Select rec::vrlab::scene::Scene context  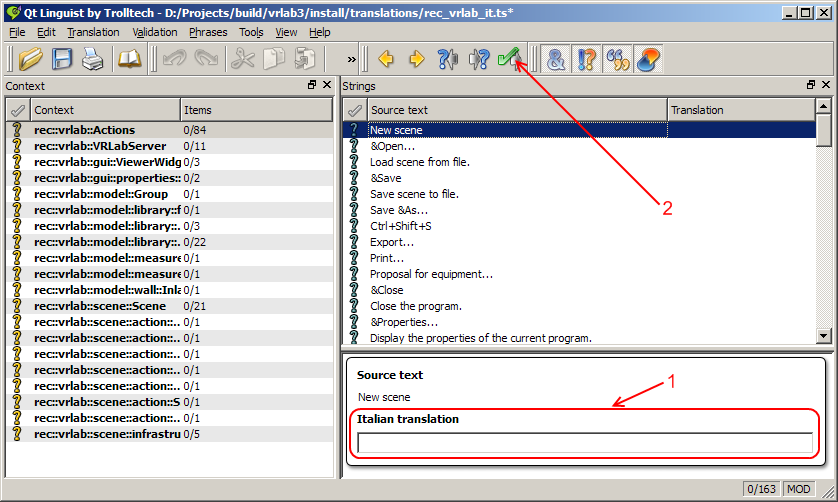coord(169,306)
